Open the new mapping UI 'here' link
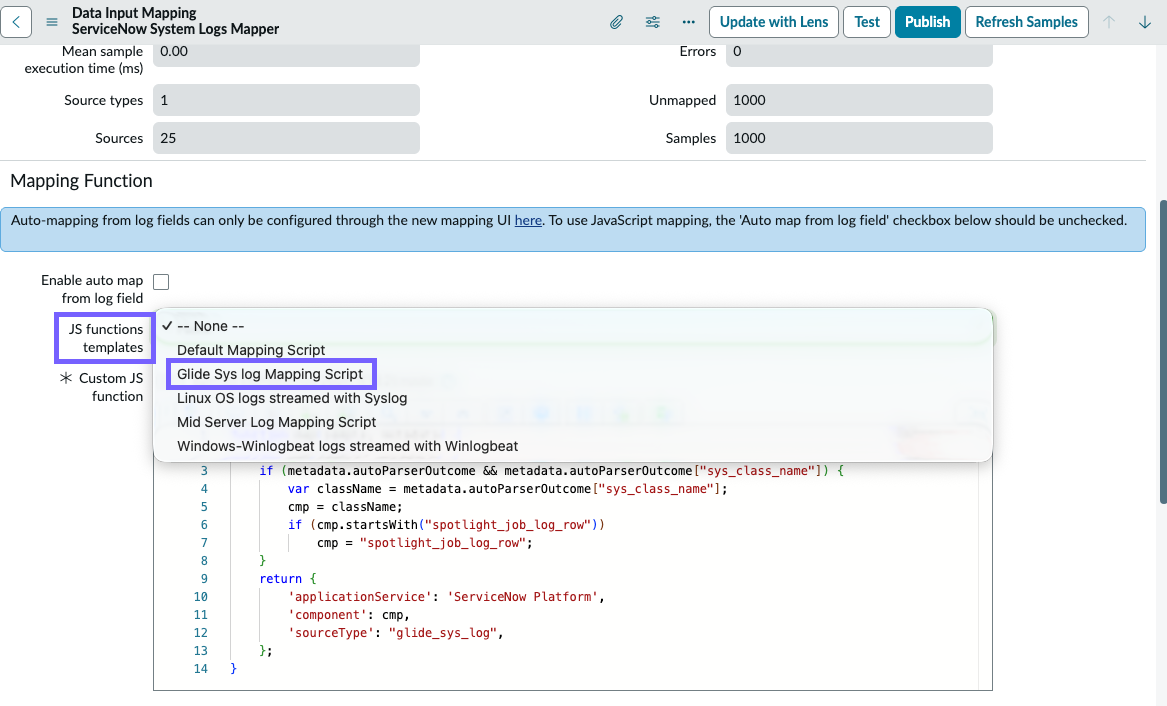Screen dimensions: 1167x706 coord(528,220)
